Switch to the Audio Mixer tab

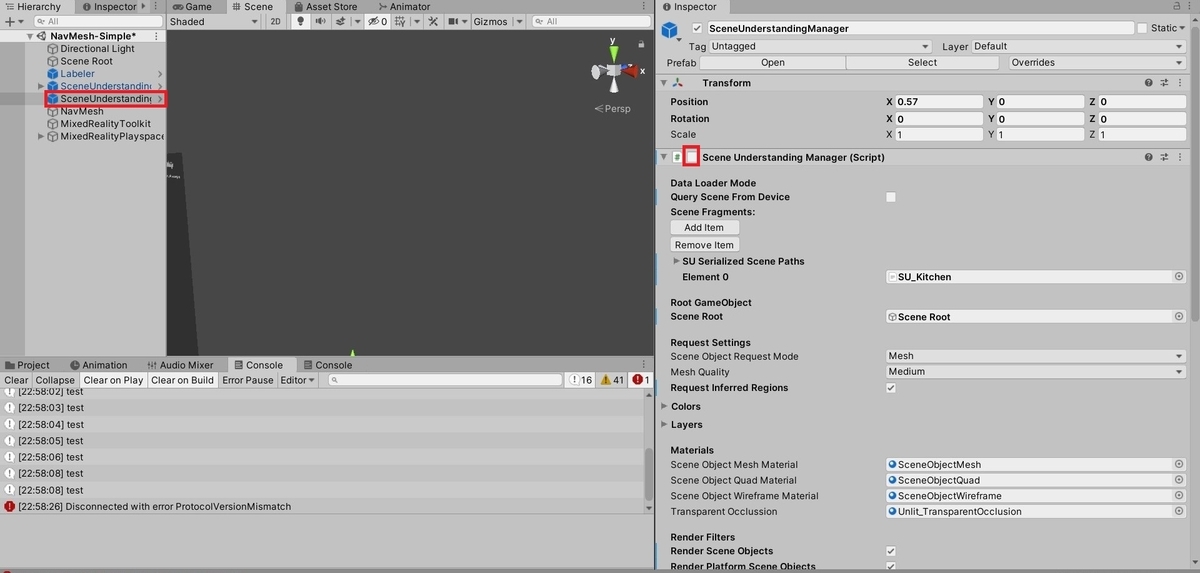pos(180,365)
